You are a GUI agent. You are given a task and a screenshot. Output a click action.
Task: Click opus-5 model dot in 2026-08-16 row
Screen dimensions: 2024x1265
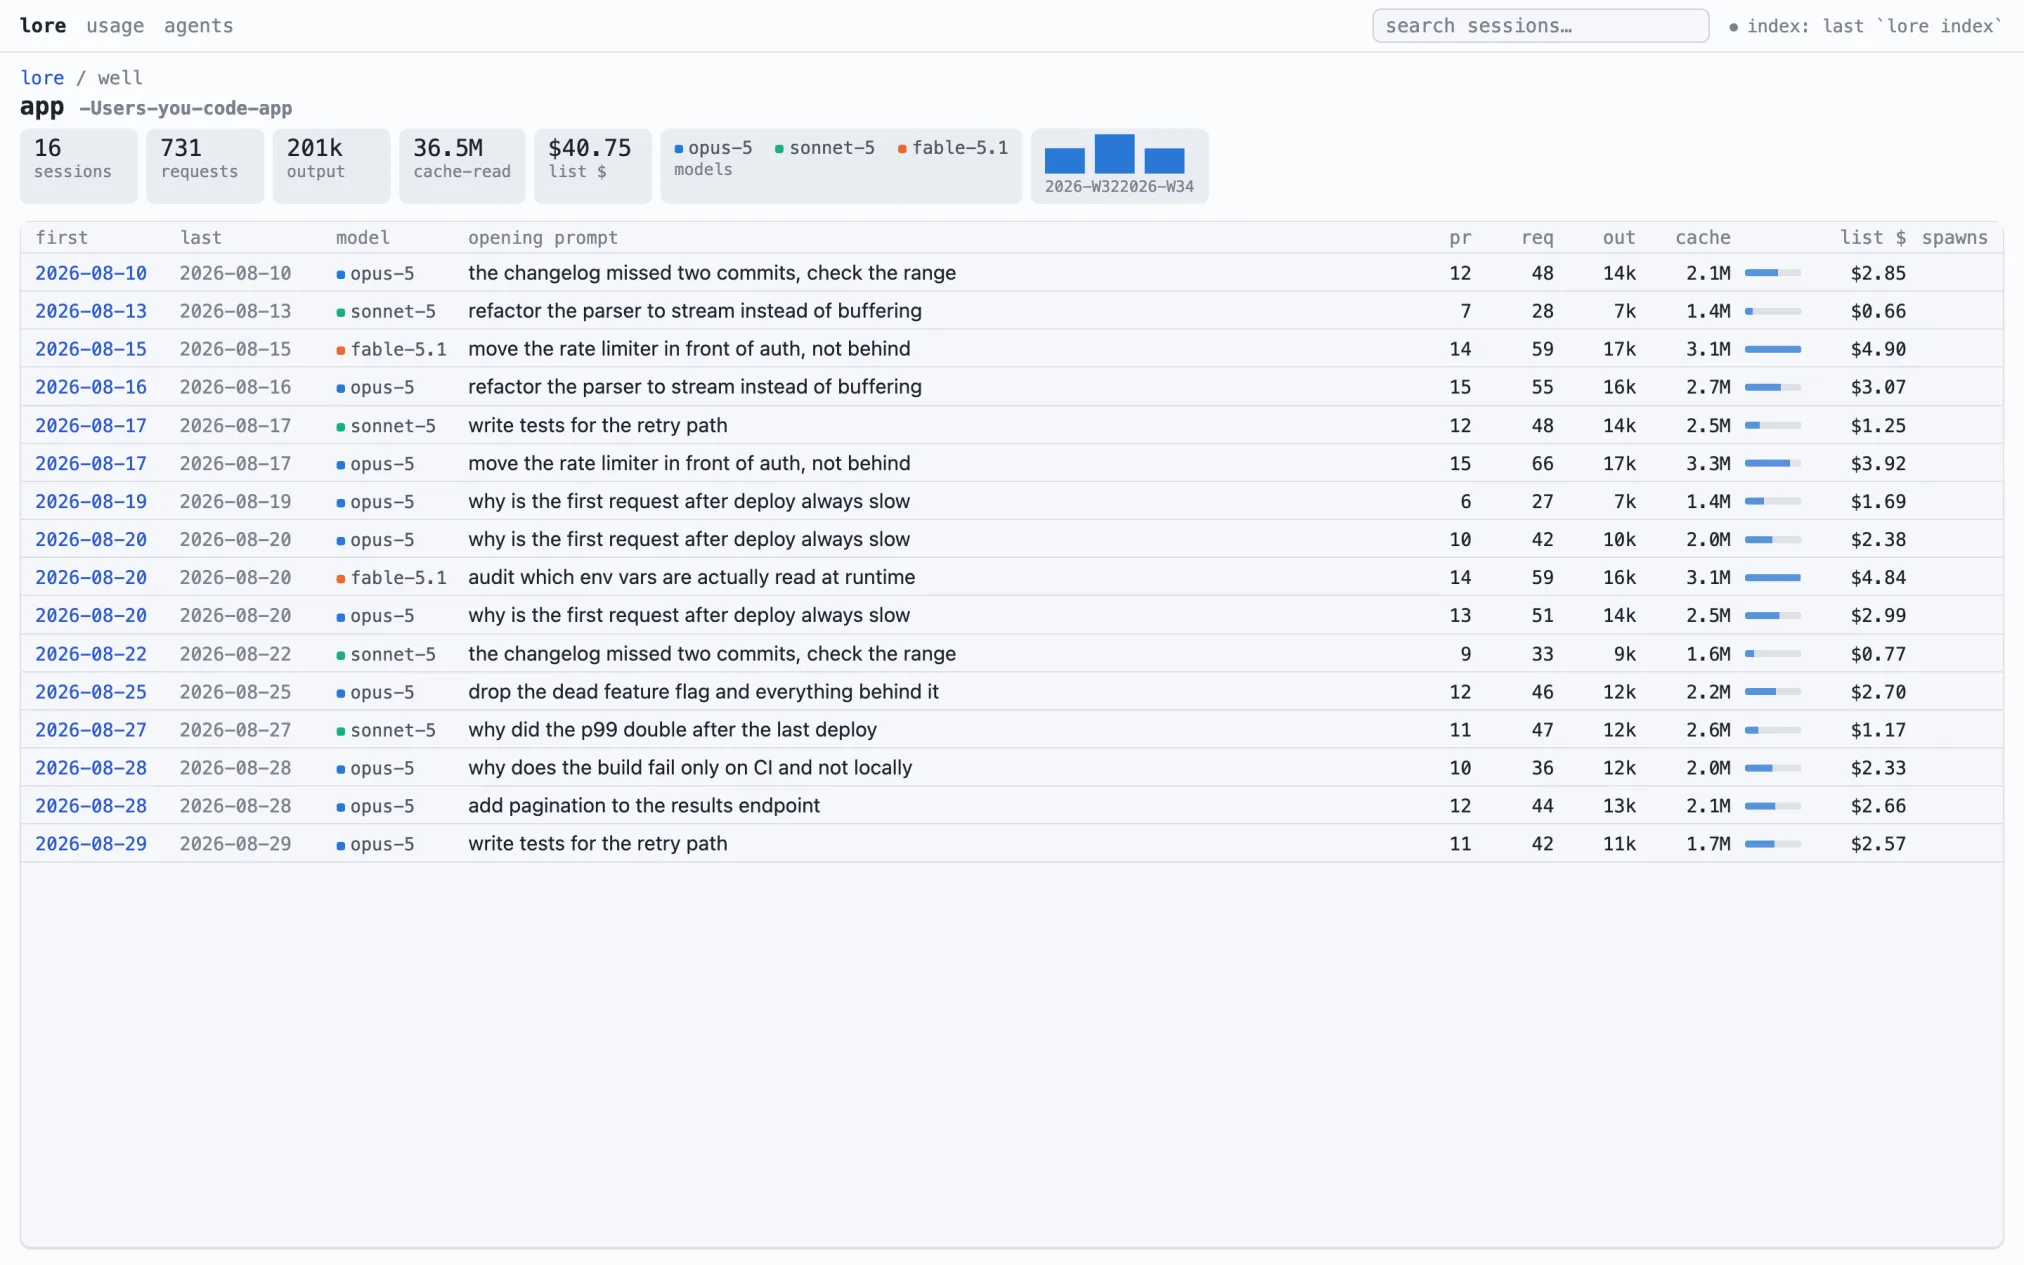(341, 389)
